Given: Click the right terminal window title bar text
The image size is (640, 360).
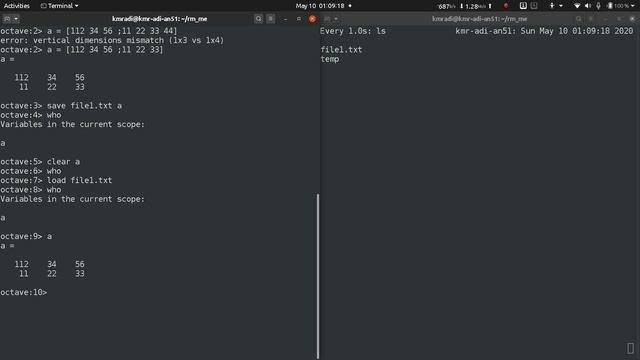Looking at the screenshot, I should click(480, 19).
